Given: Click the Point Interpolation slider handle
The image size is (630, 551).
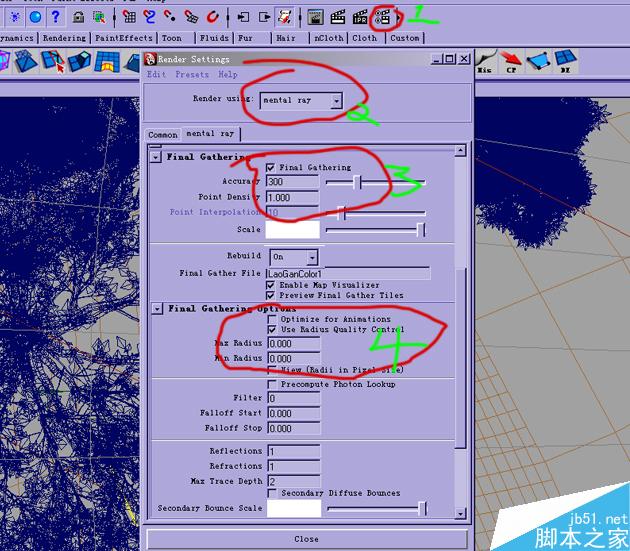Looking at the screenshot, I should click(341, 213).
